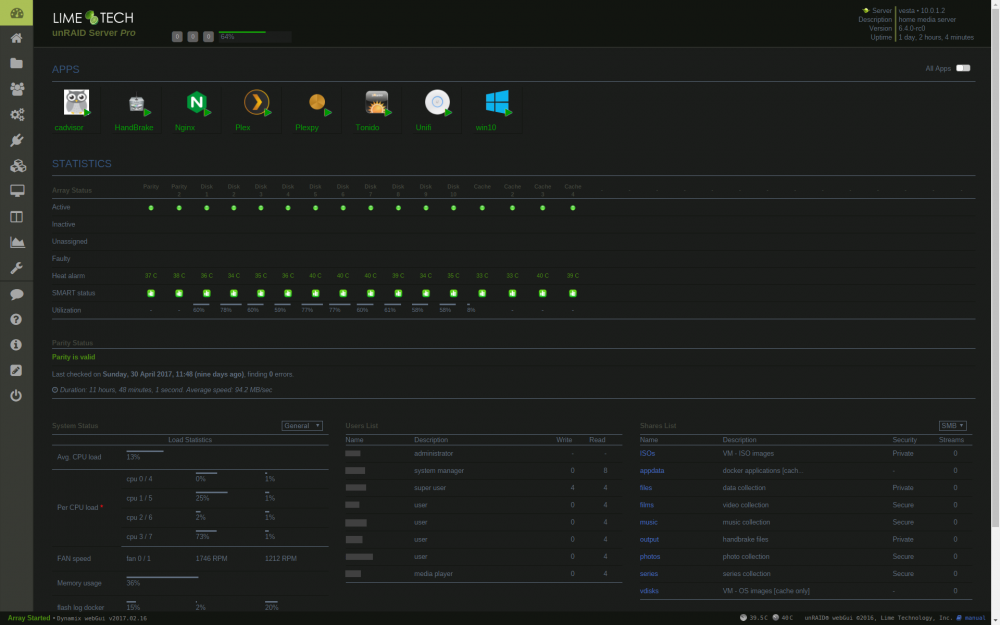Image resolution: width=1000 pixels, height=625 pixels.
Task: Click the power icon in sidebar
Action: tap(17, 395)
